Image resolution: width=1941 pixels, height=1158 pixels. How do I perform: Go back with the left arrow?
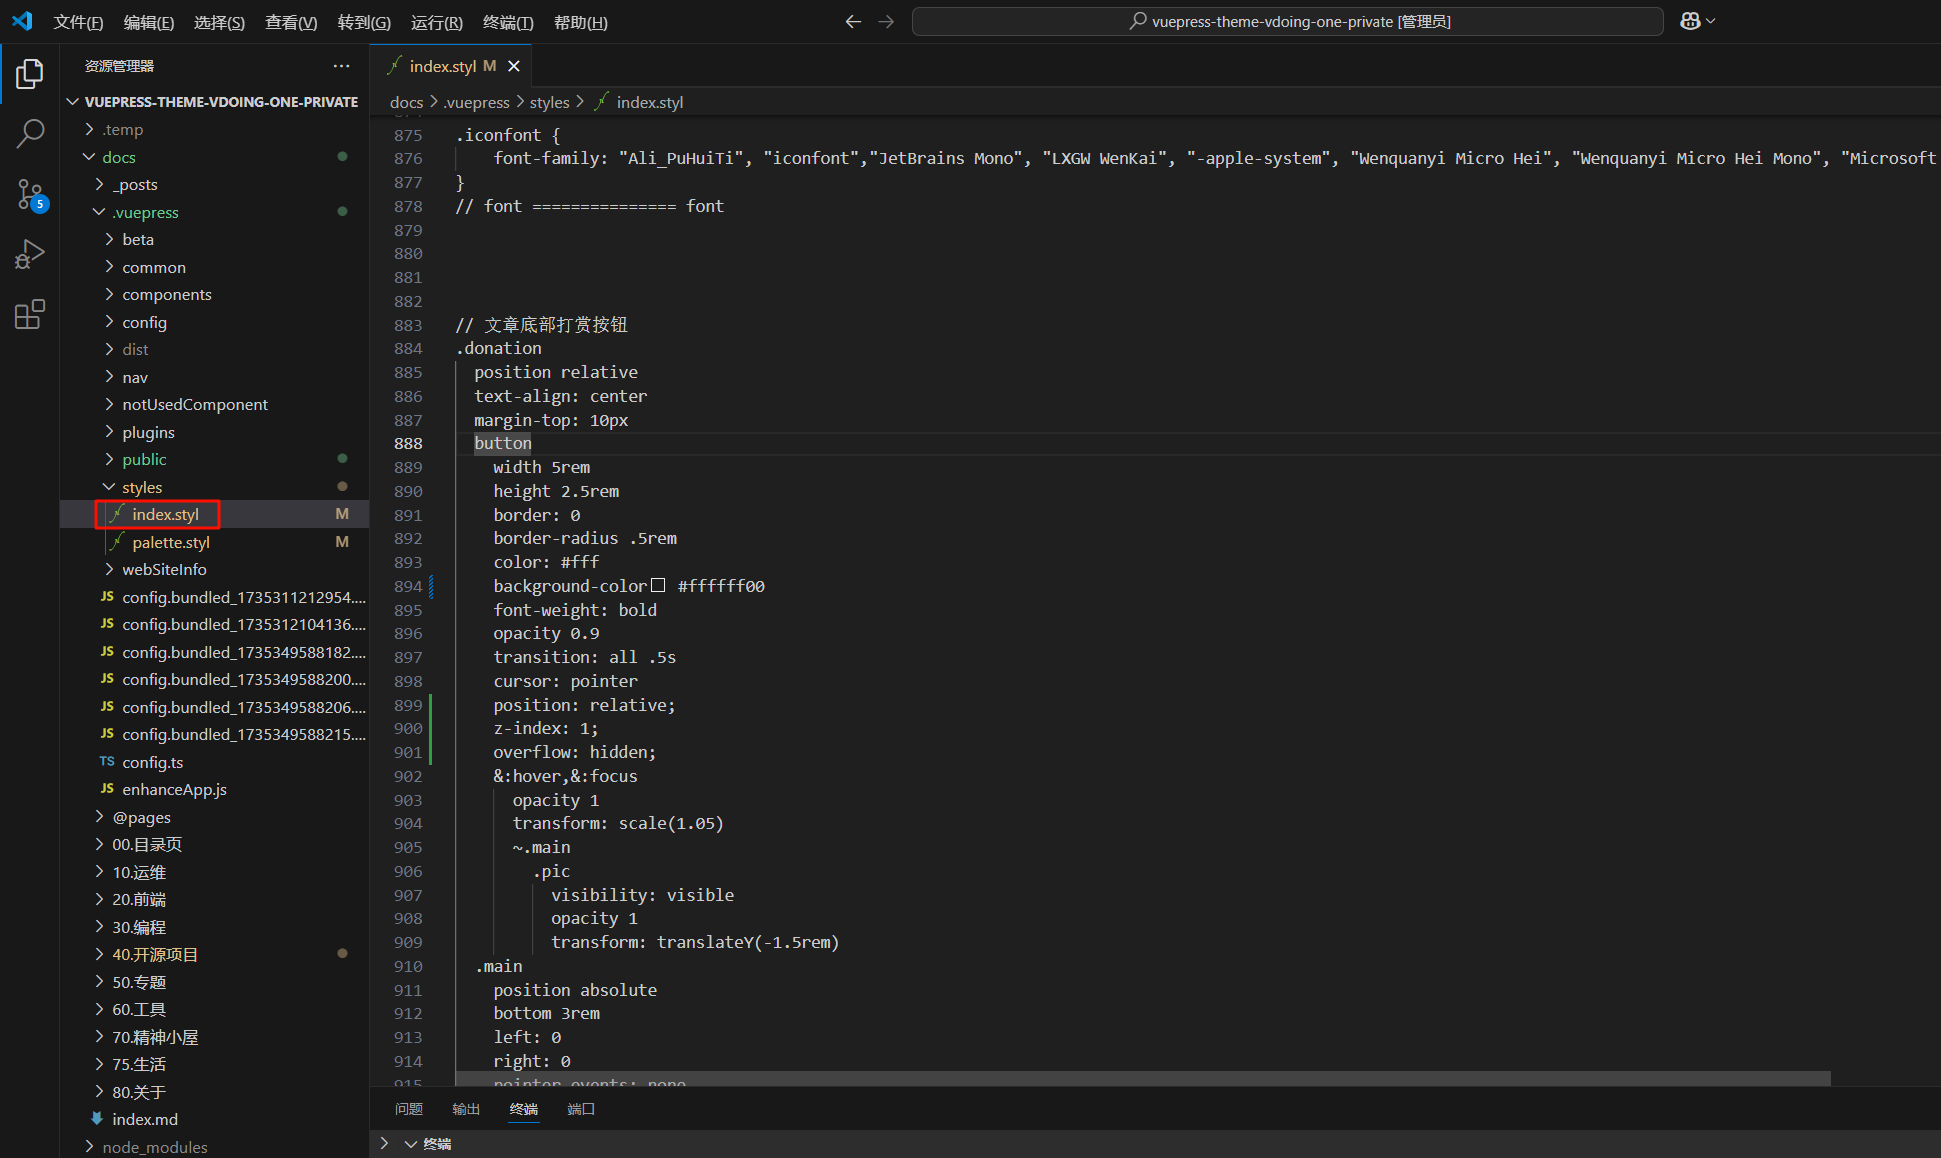click(853, 21)
